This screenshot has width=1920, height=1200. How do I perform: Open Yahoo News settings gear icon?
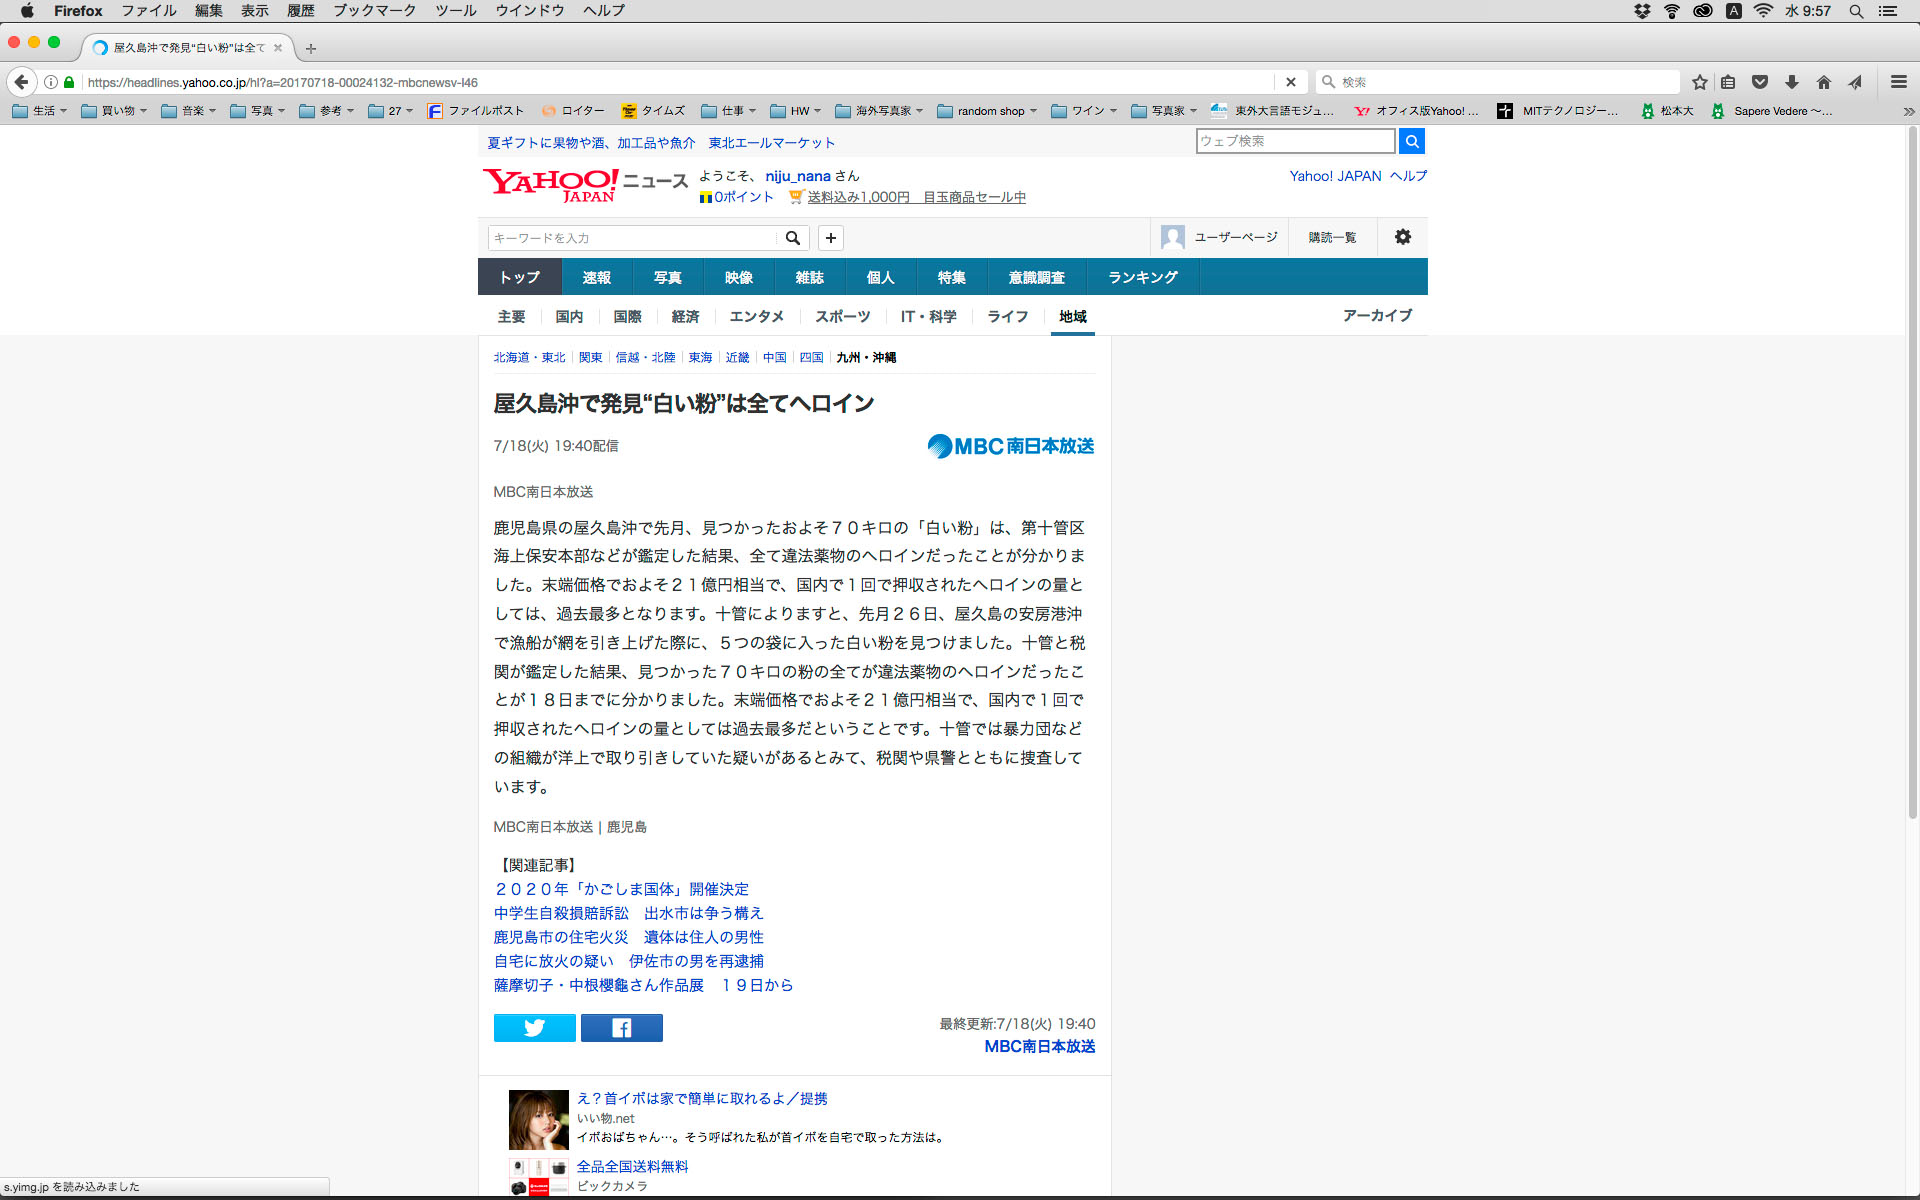1402,237
